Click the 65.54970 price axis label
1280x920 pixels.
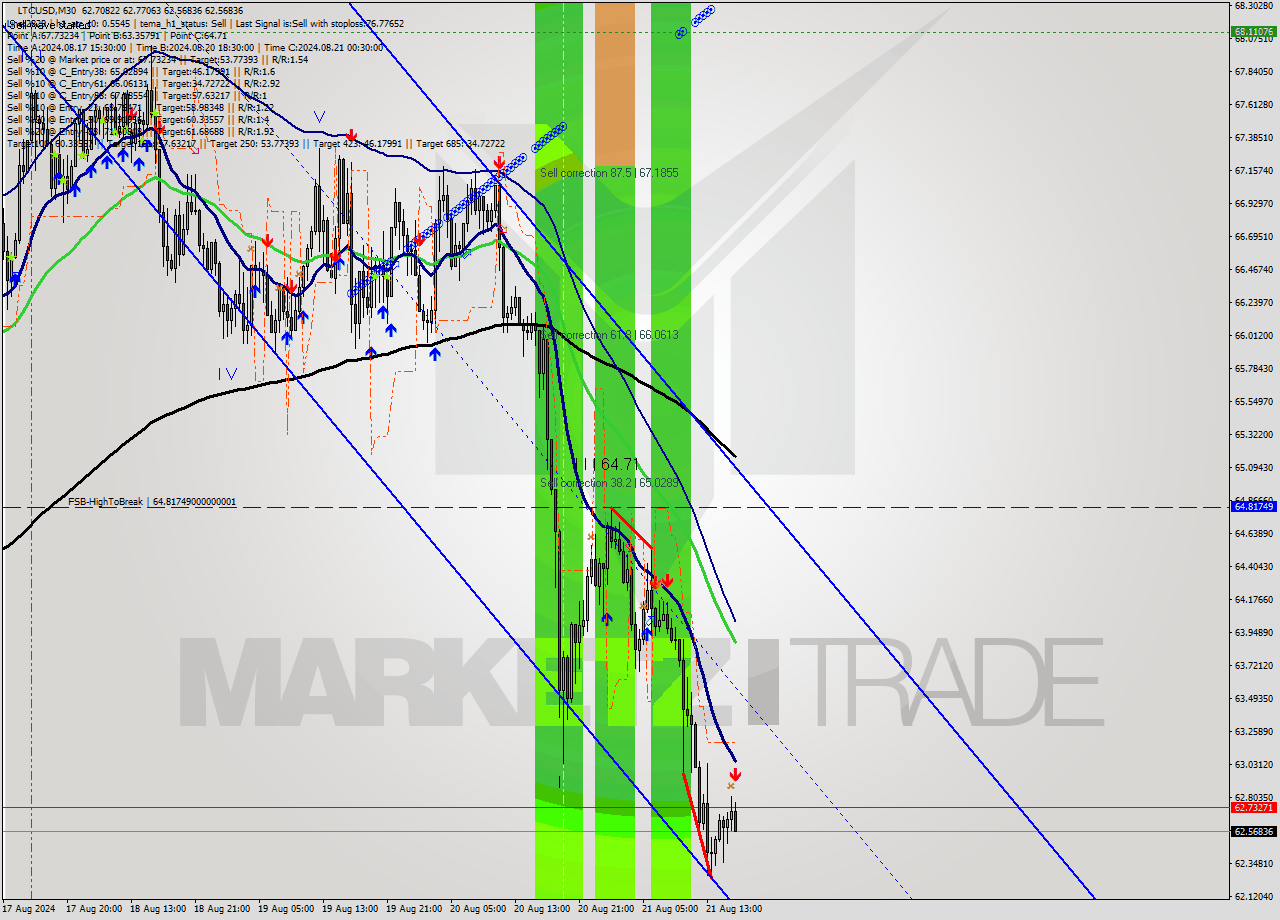[x=1253, y=402]
